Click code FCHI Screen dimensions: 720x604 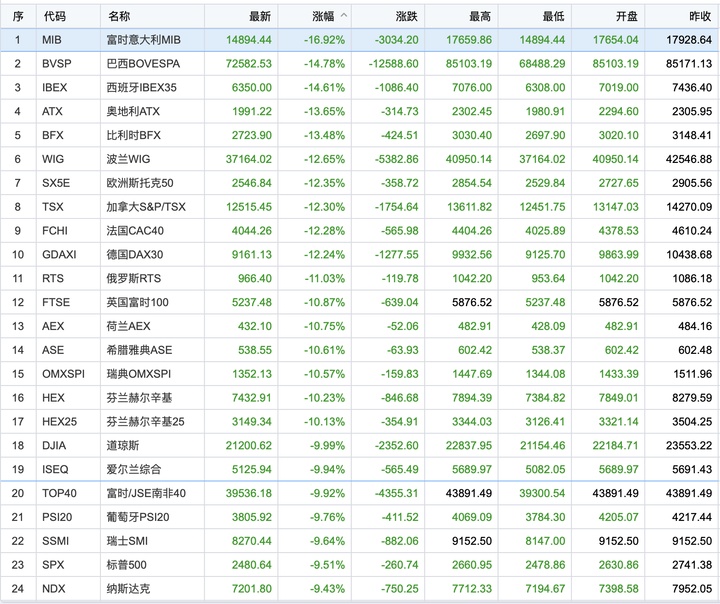(x=55, y=231)
